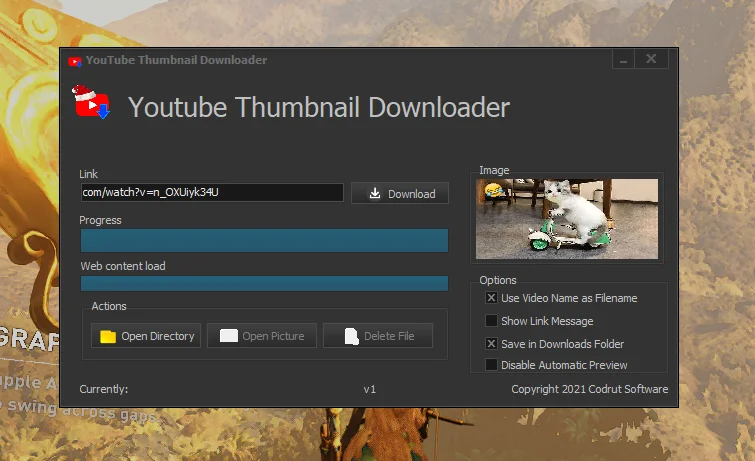Uncheck Use Video Name as Filename
The width and height of the screenshot is (755, 461).
(x=491, y=298)
